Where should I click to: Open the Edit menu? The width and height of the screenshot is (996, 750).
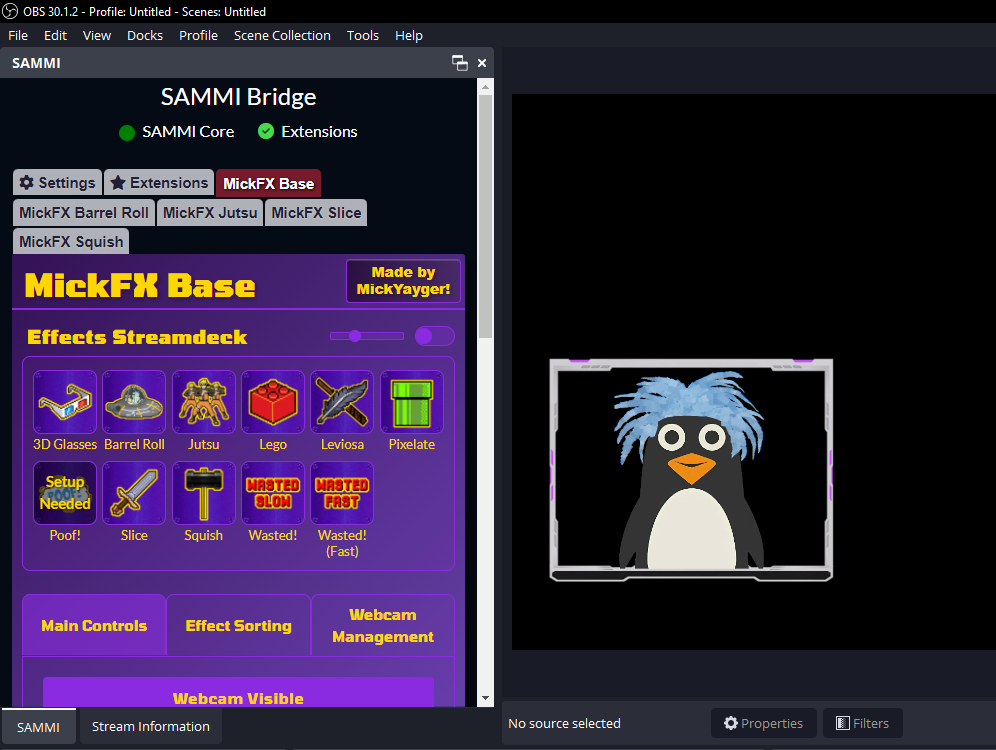click(55, 36)
